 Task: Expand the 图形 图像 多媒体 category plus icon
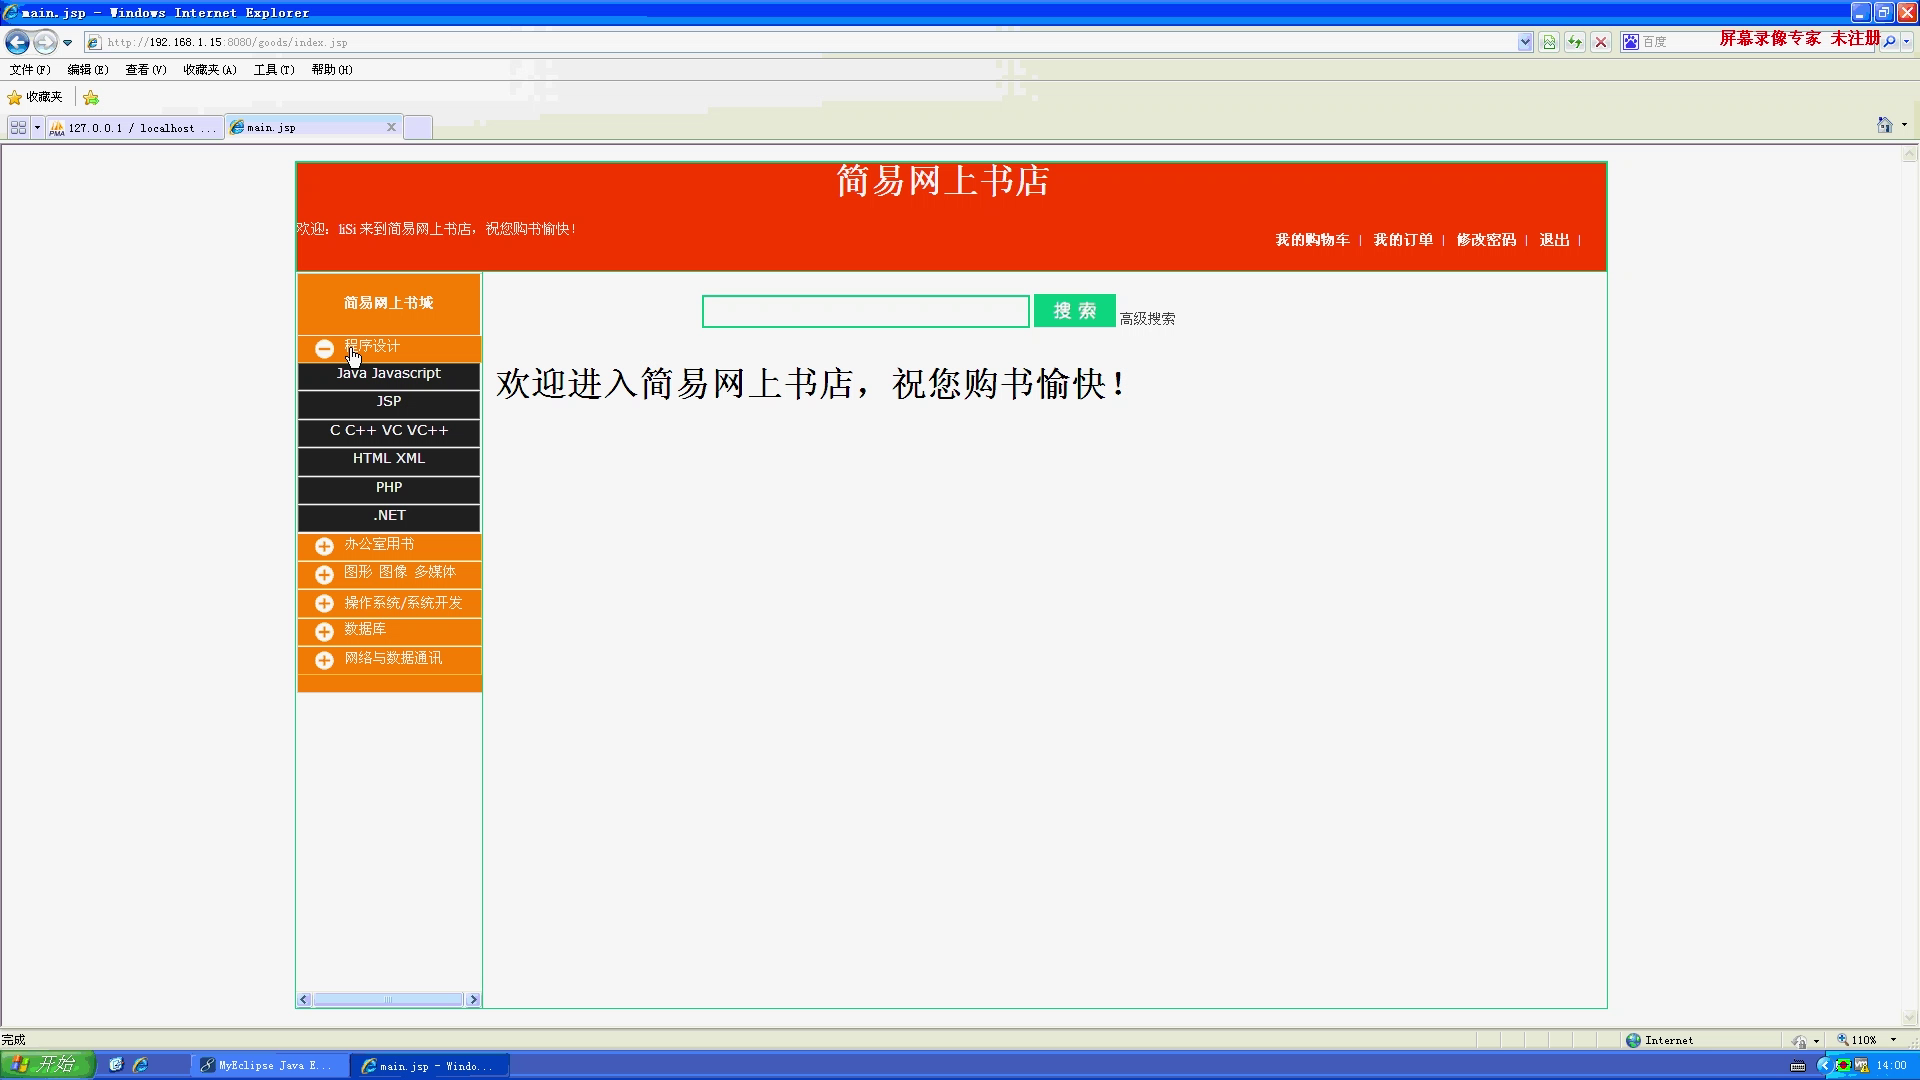324,575
